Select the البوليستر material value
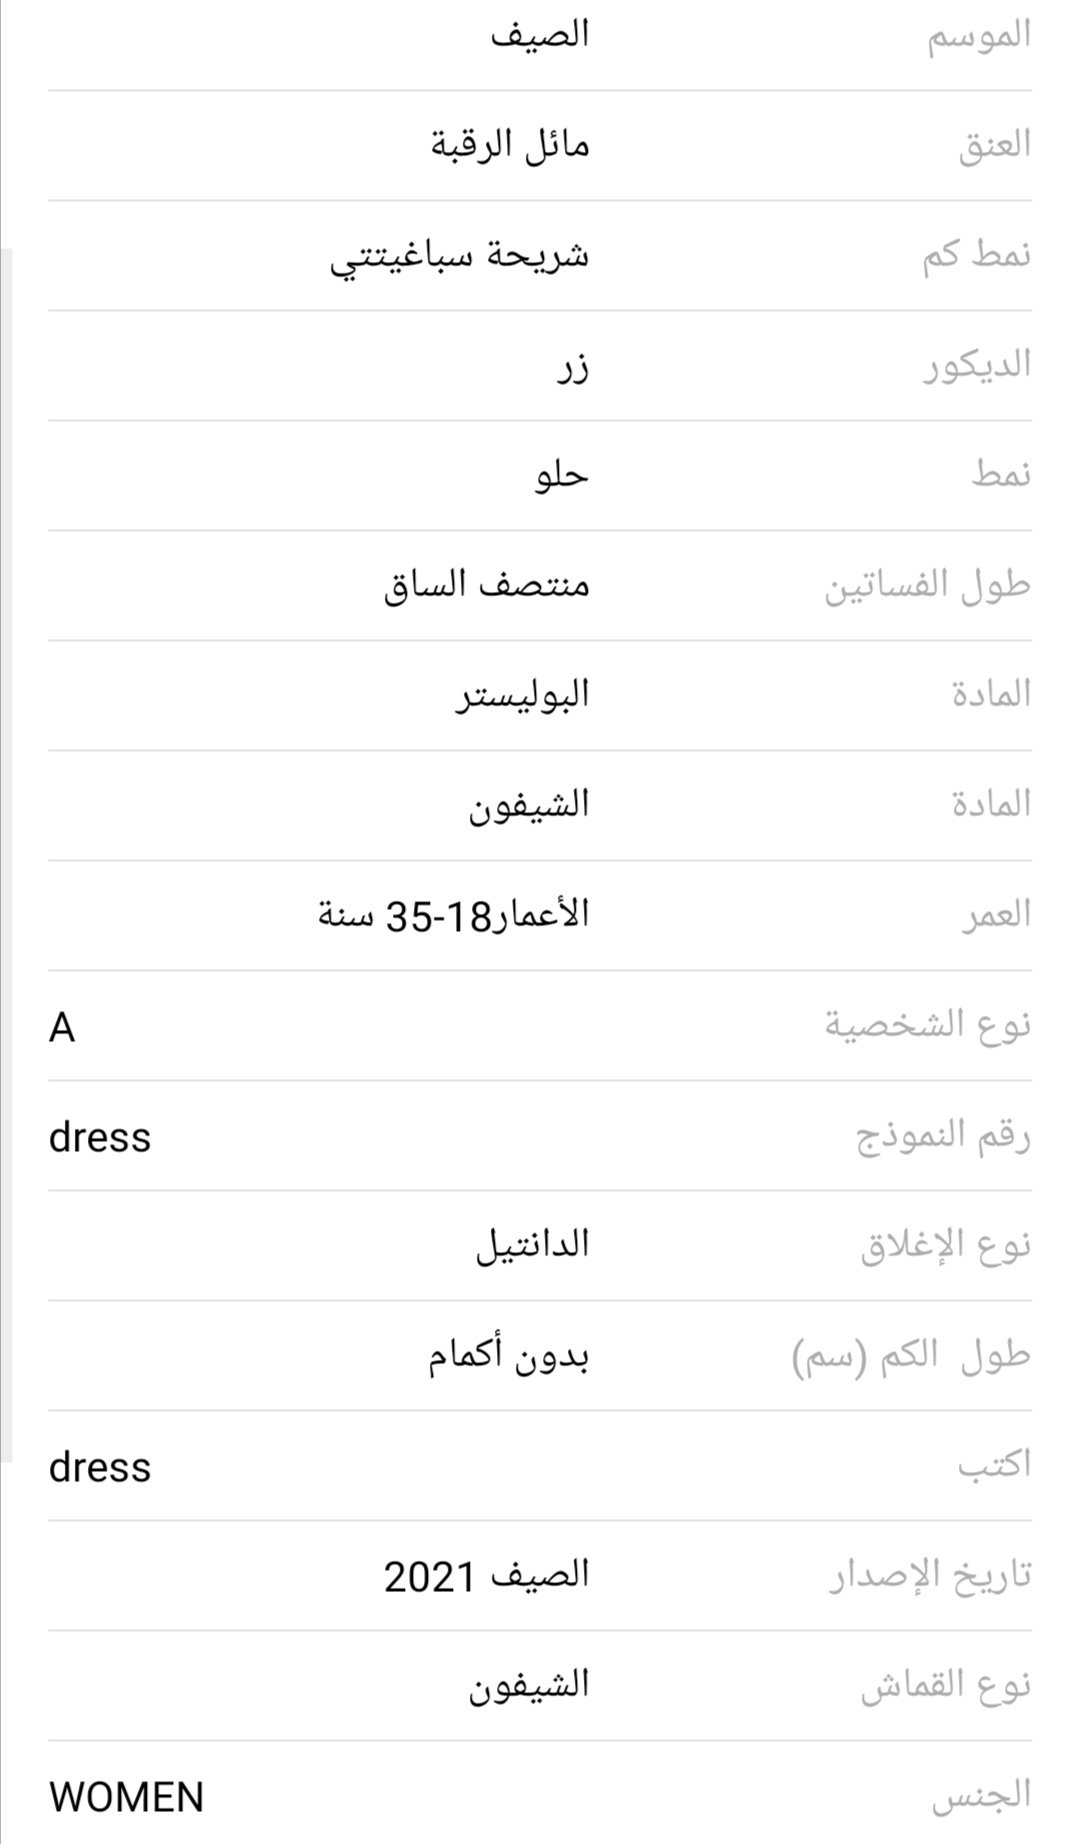This screenshot has width=1080, height=1844. point(523,696)
